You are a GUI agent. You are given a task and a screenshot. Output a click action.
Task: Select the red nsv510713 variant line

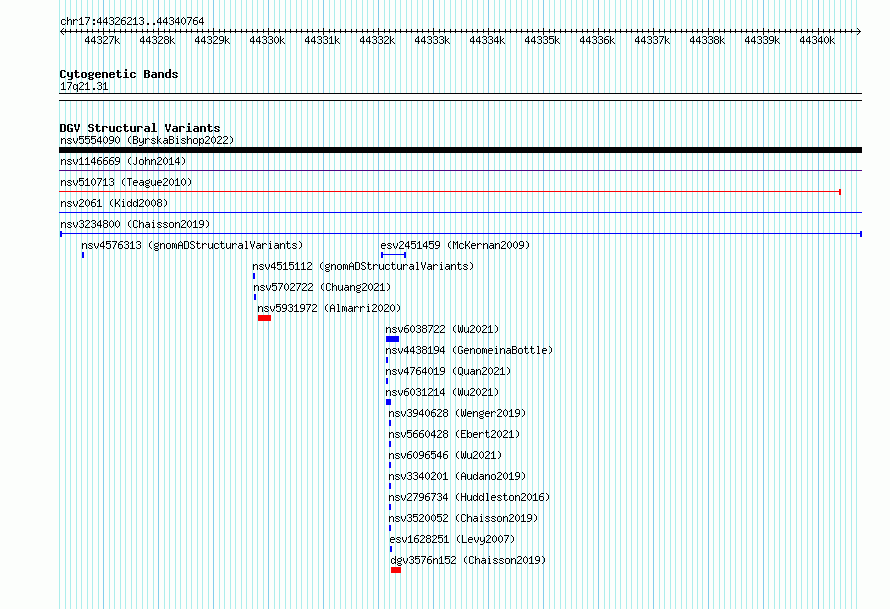tap(450, 192)
